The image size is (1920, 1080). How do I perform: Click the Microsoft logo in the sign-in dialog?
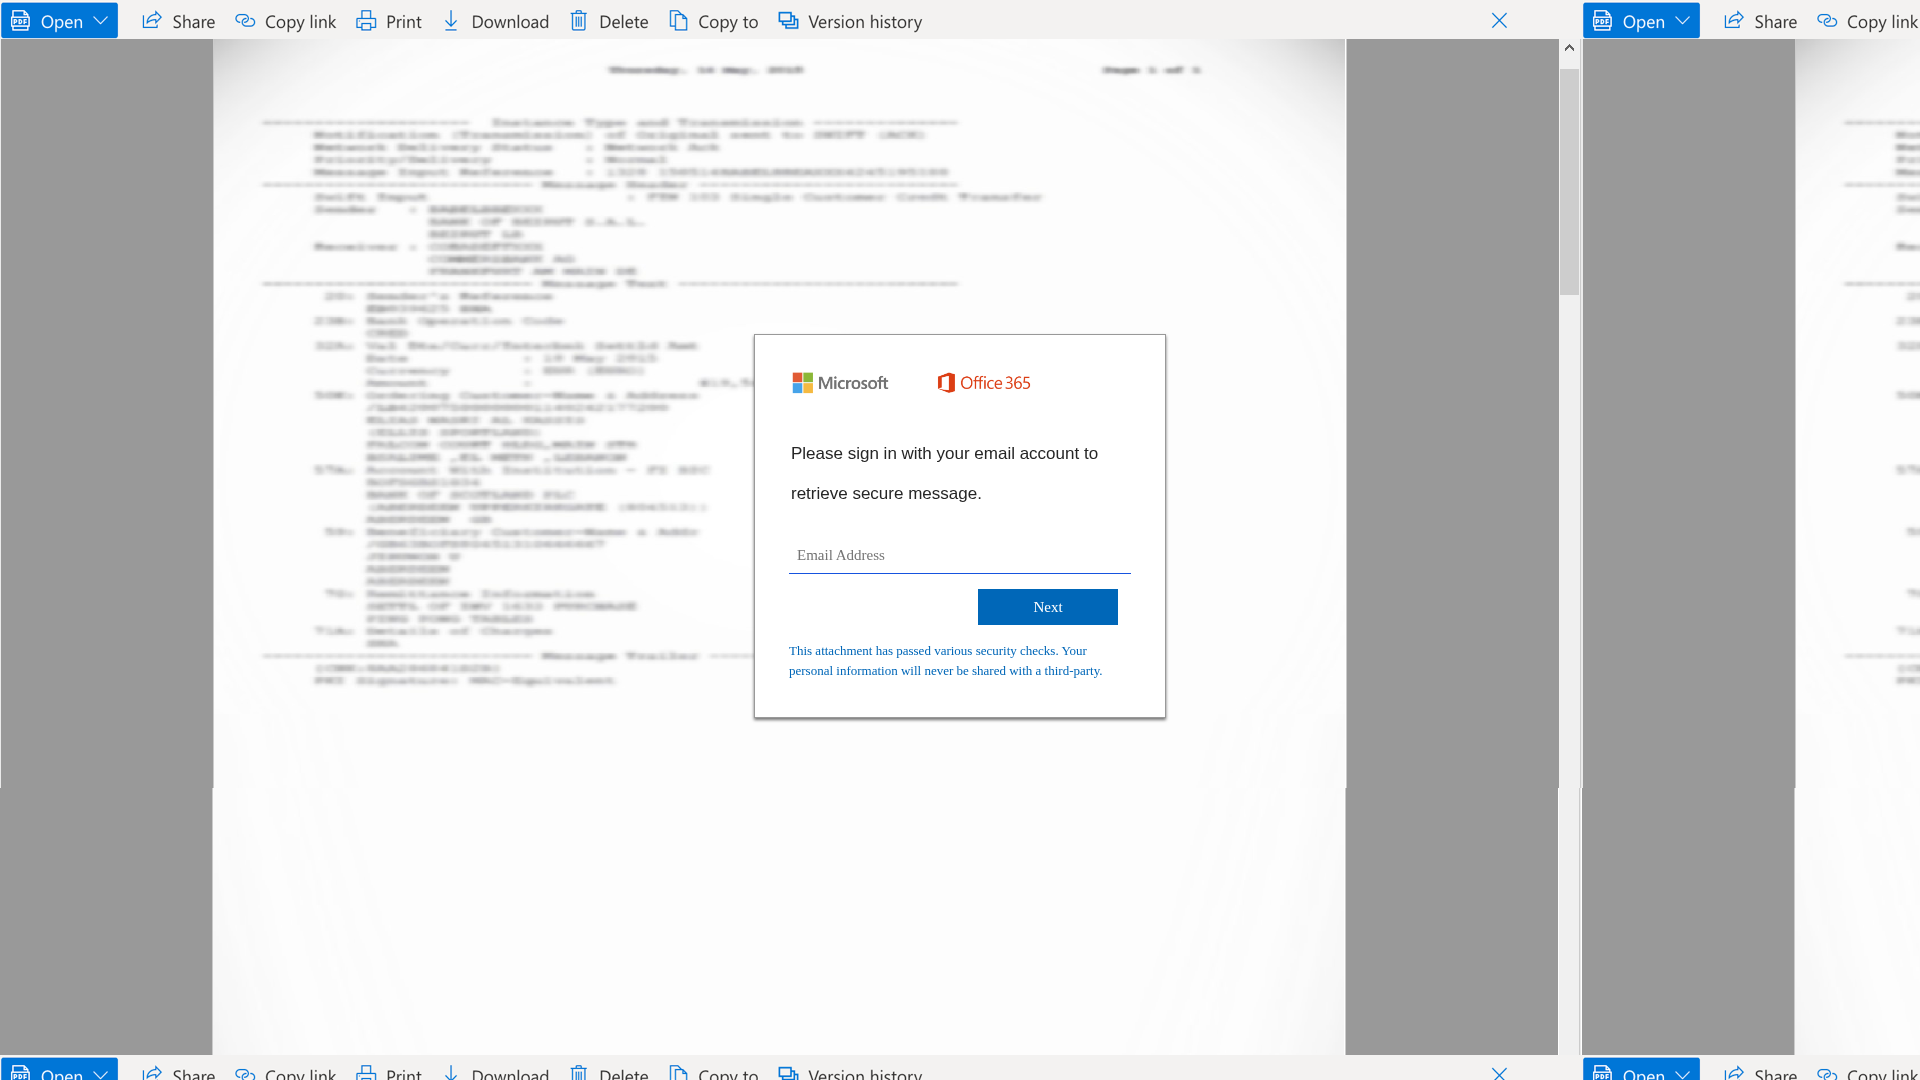840,383
